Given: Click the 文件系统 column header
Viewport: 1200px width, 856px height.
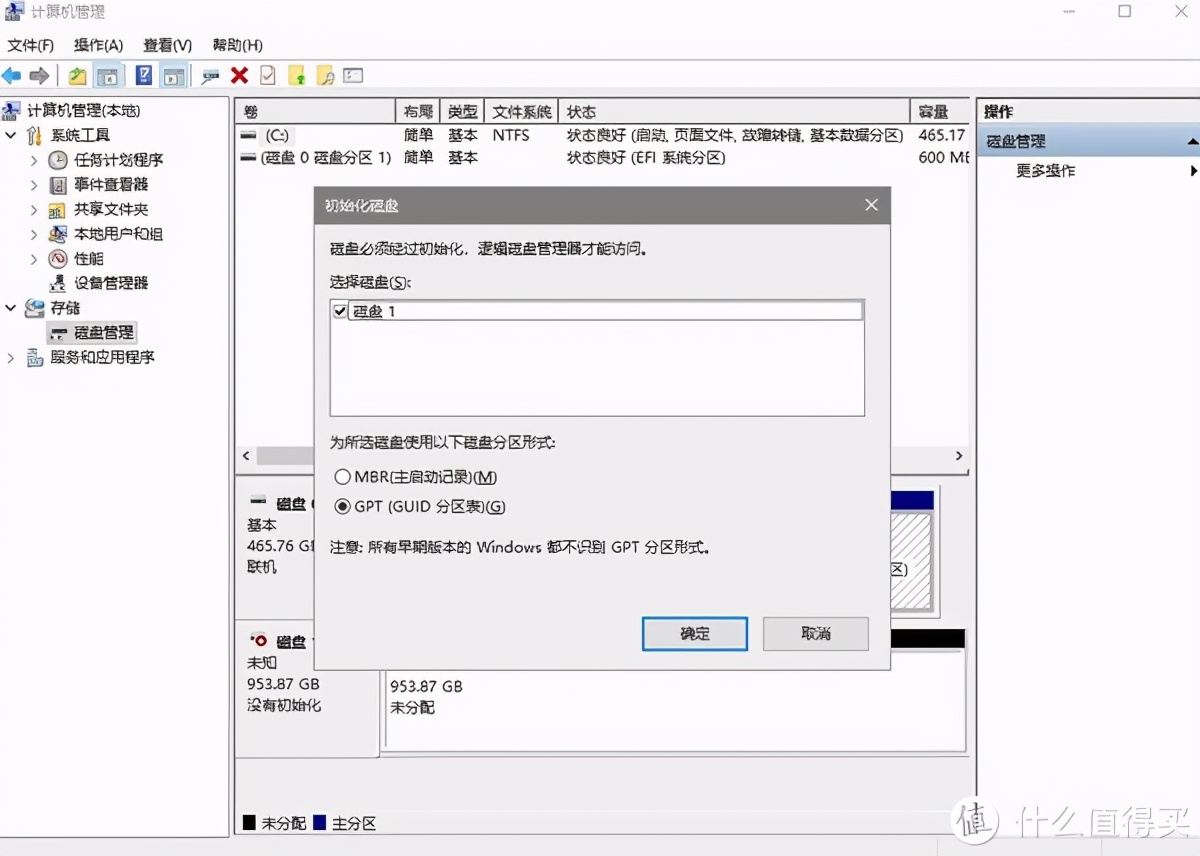Looking at the screenshot, I should click(x=522, y=112).
